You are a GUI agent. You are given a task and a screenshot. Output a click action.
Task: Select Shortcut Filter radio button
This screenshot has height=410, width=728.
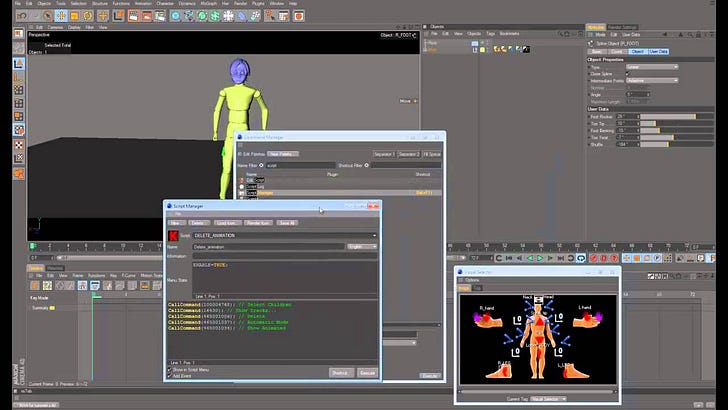coord(367,165)
